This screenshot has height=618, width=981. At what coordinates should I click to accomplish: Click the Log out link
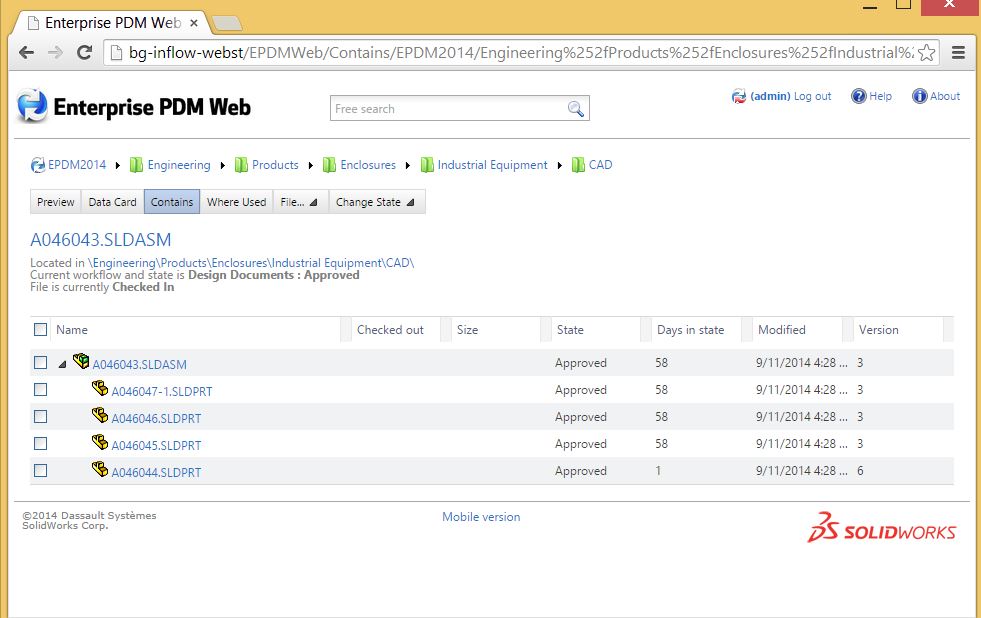tap(812, 96)
